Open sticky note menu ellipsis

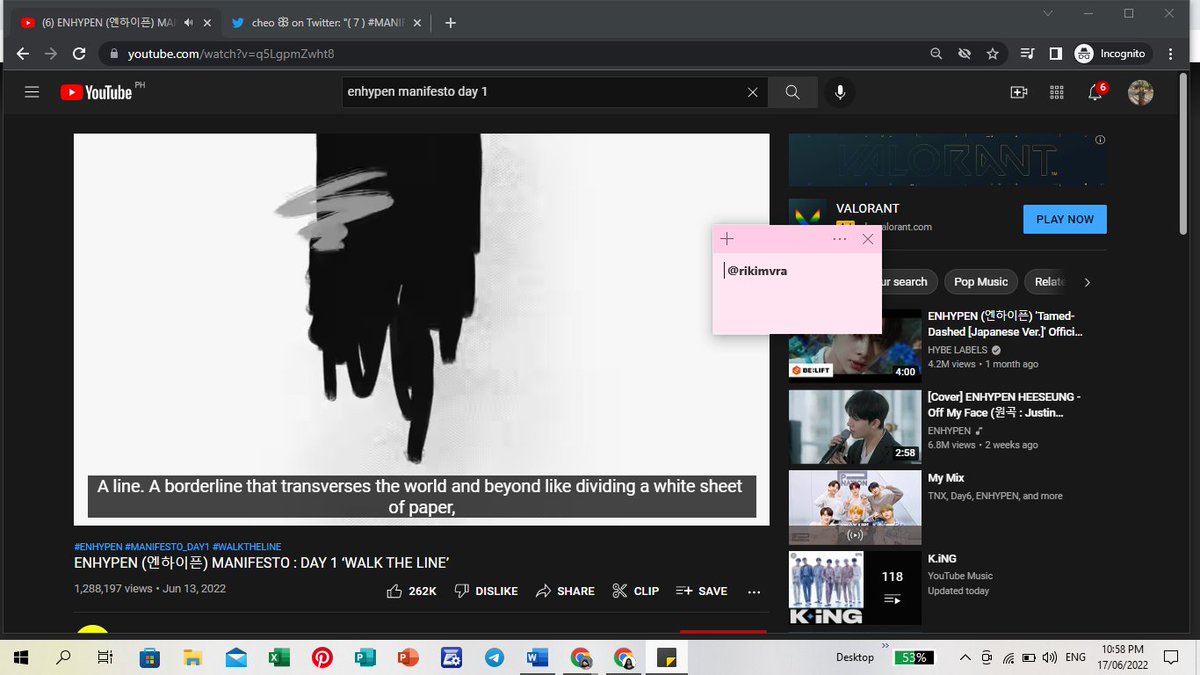coord(839,239)
